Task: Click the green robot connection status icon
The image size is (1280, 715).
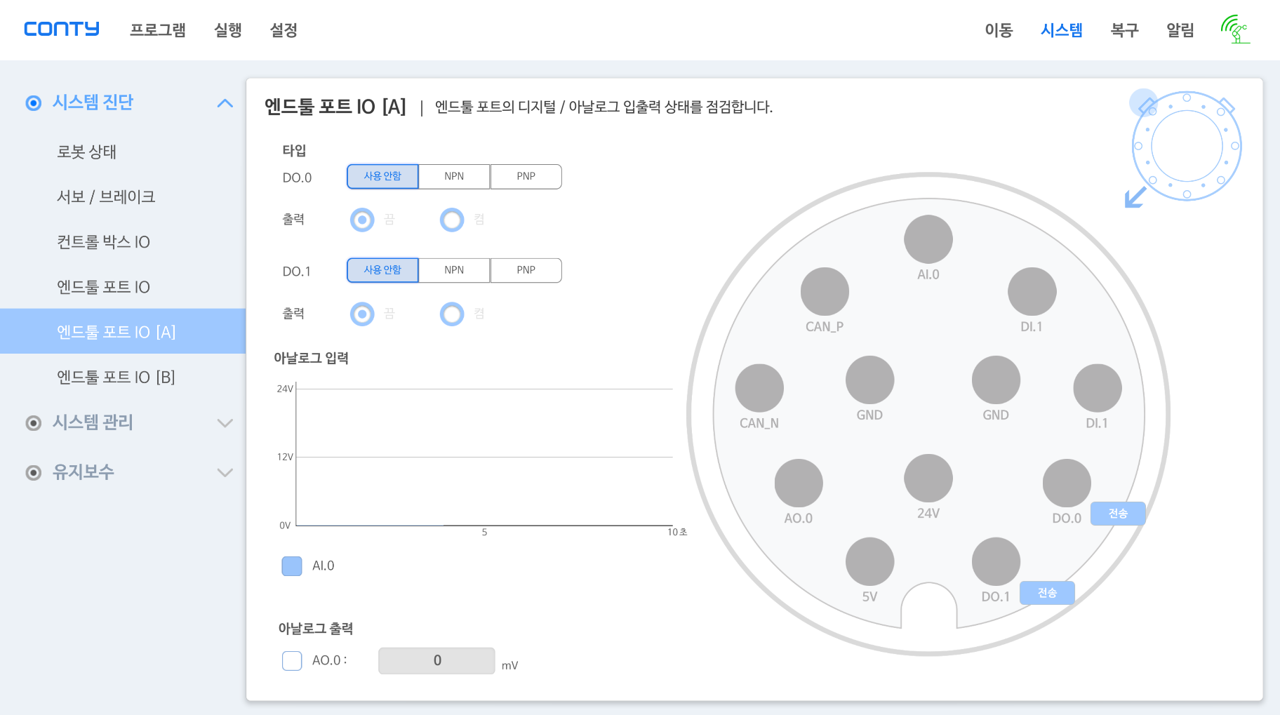Action: [x=1235, y=30]
